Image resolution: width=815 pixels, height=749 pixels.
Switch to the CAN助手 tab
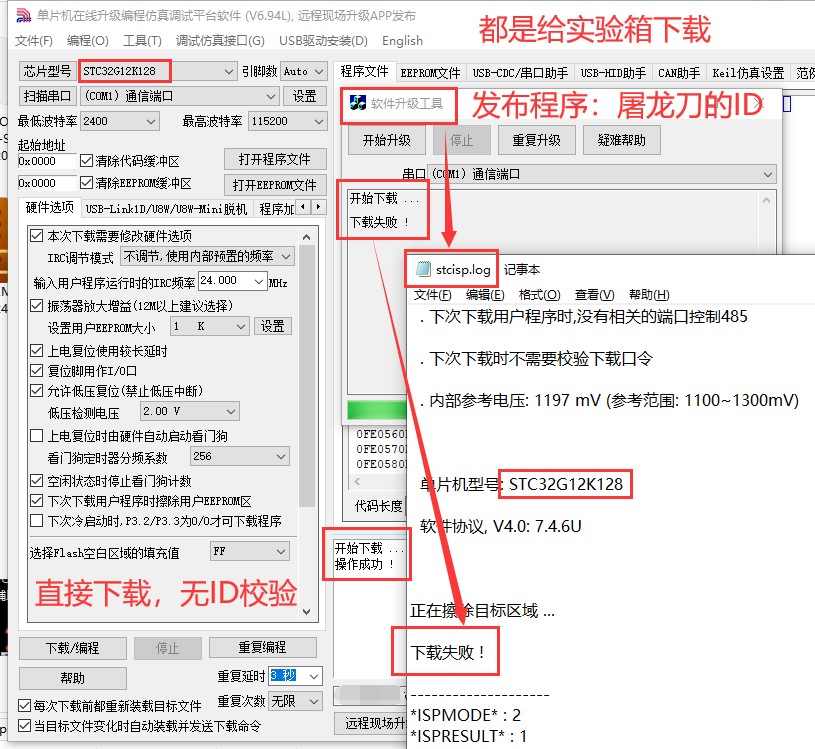click(678, 73)
